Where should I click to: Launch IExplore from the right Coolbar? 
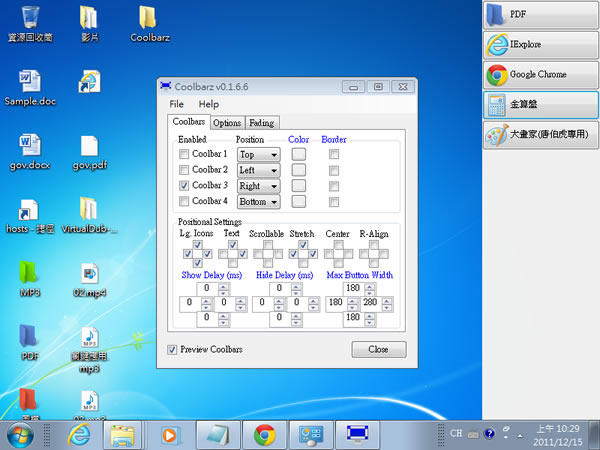[540, 45]
